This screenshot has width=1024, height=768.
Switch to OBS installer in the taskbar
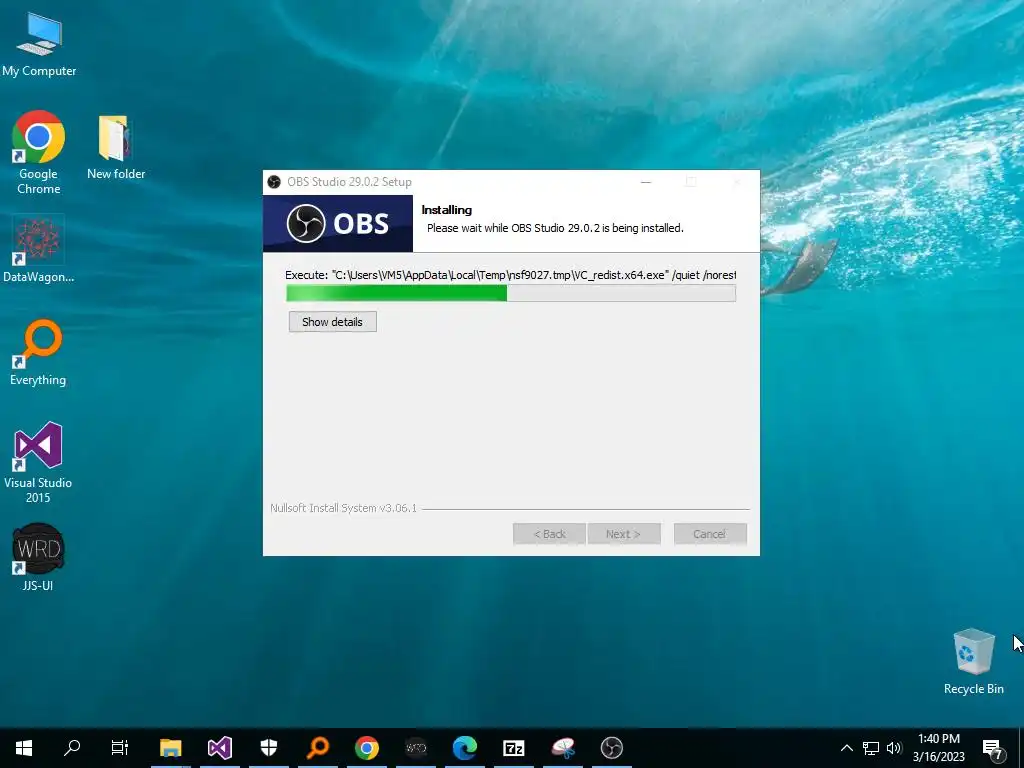point(612,748)
